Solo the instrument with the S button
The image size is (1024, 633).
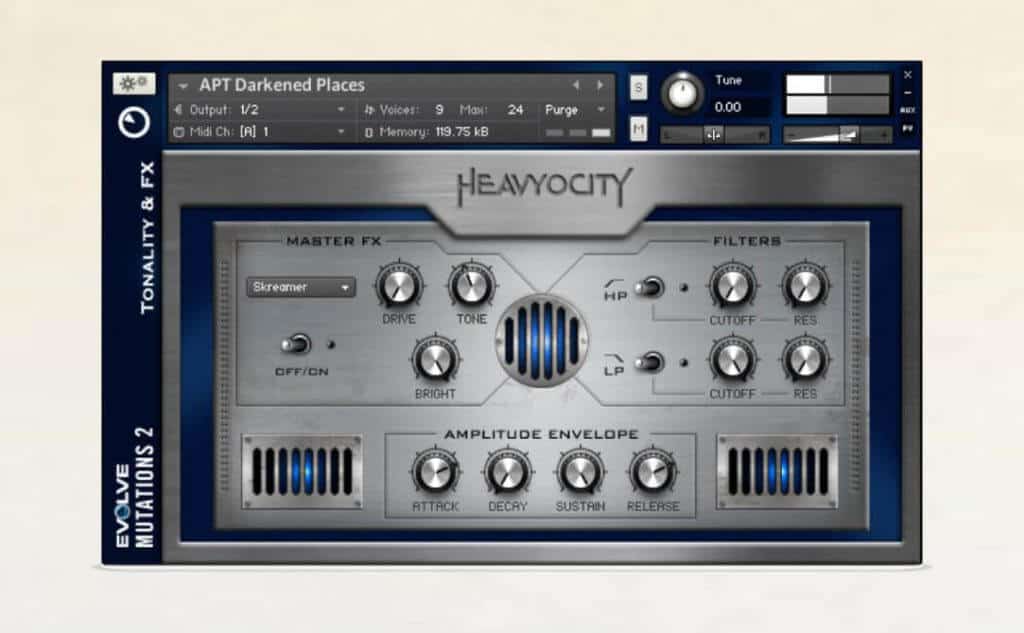pos(638,88)
